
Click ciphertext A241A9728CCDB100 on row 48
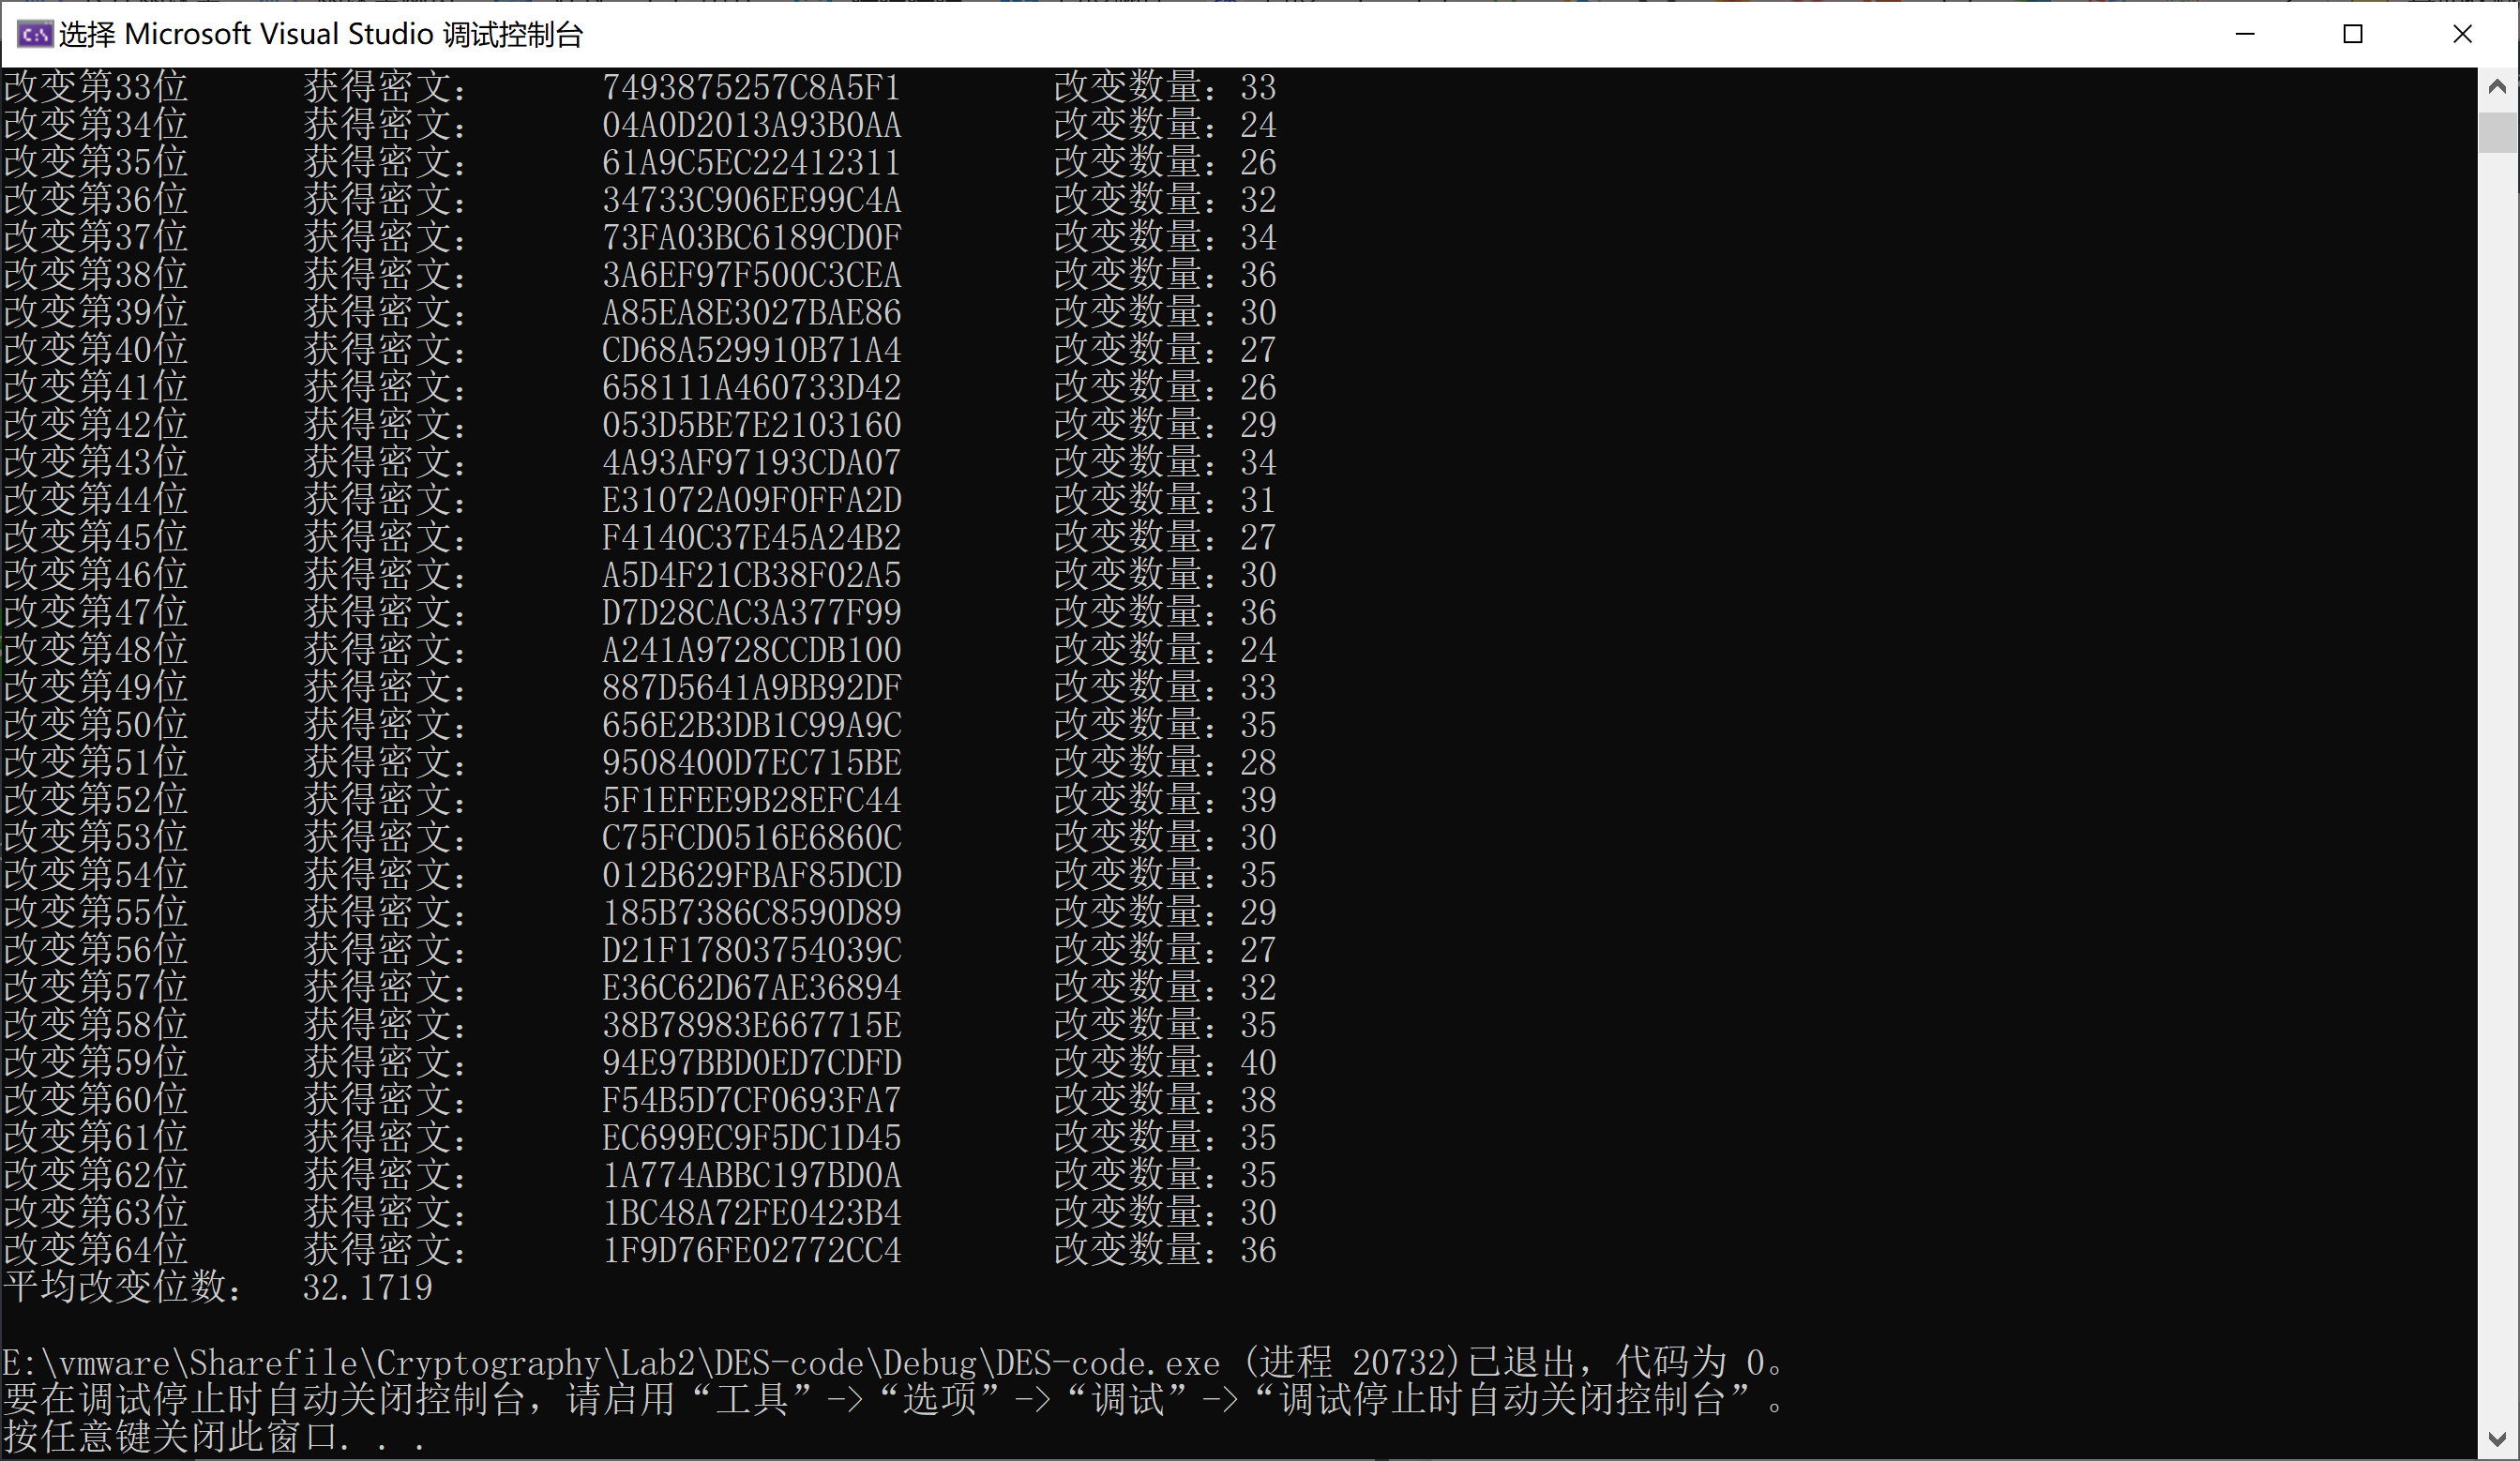(751, 650)
